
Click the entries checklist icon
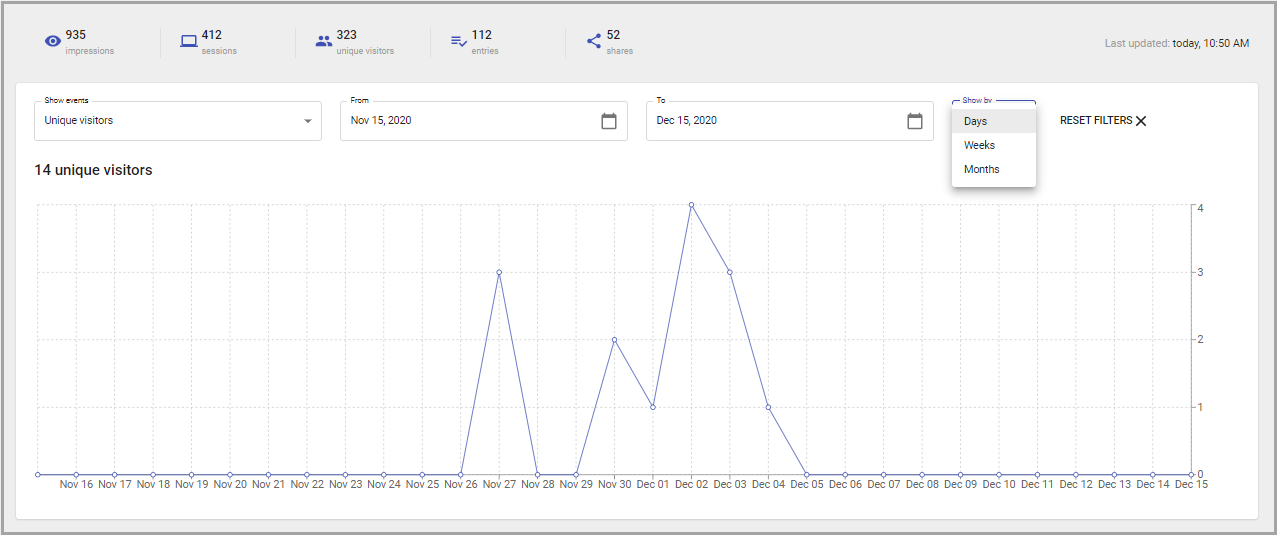(x=458, y=41)
